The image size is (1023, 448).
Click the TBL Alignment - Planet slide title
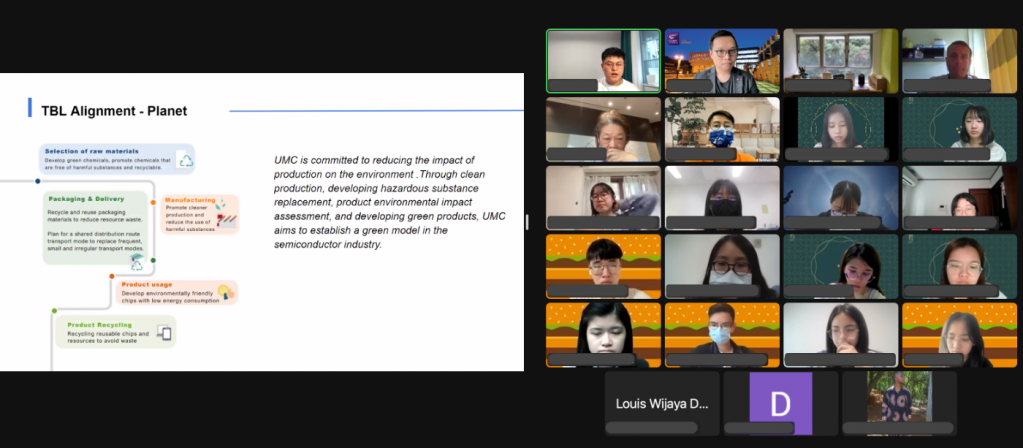point(114,111)
